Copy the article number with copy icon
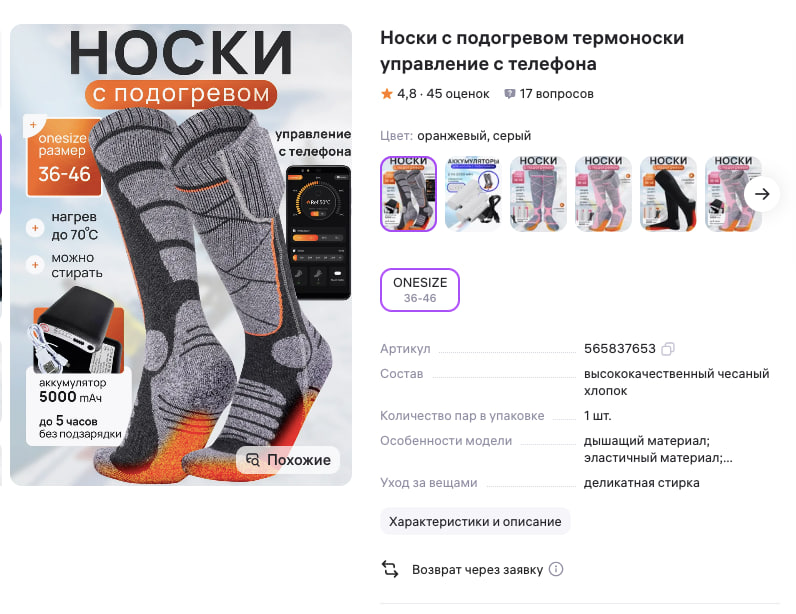796x614 pixels. coord(668,349)
